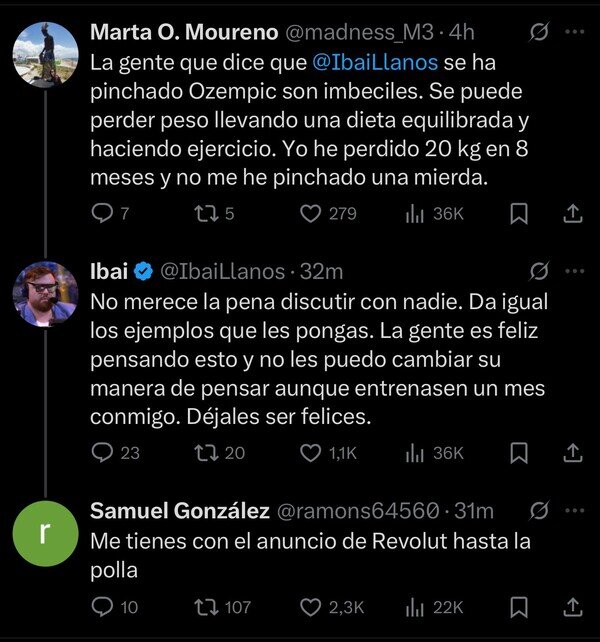
Task: Open more options on Samuel González's tweet
Action: tap(573, 511)
